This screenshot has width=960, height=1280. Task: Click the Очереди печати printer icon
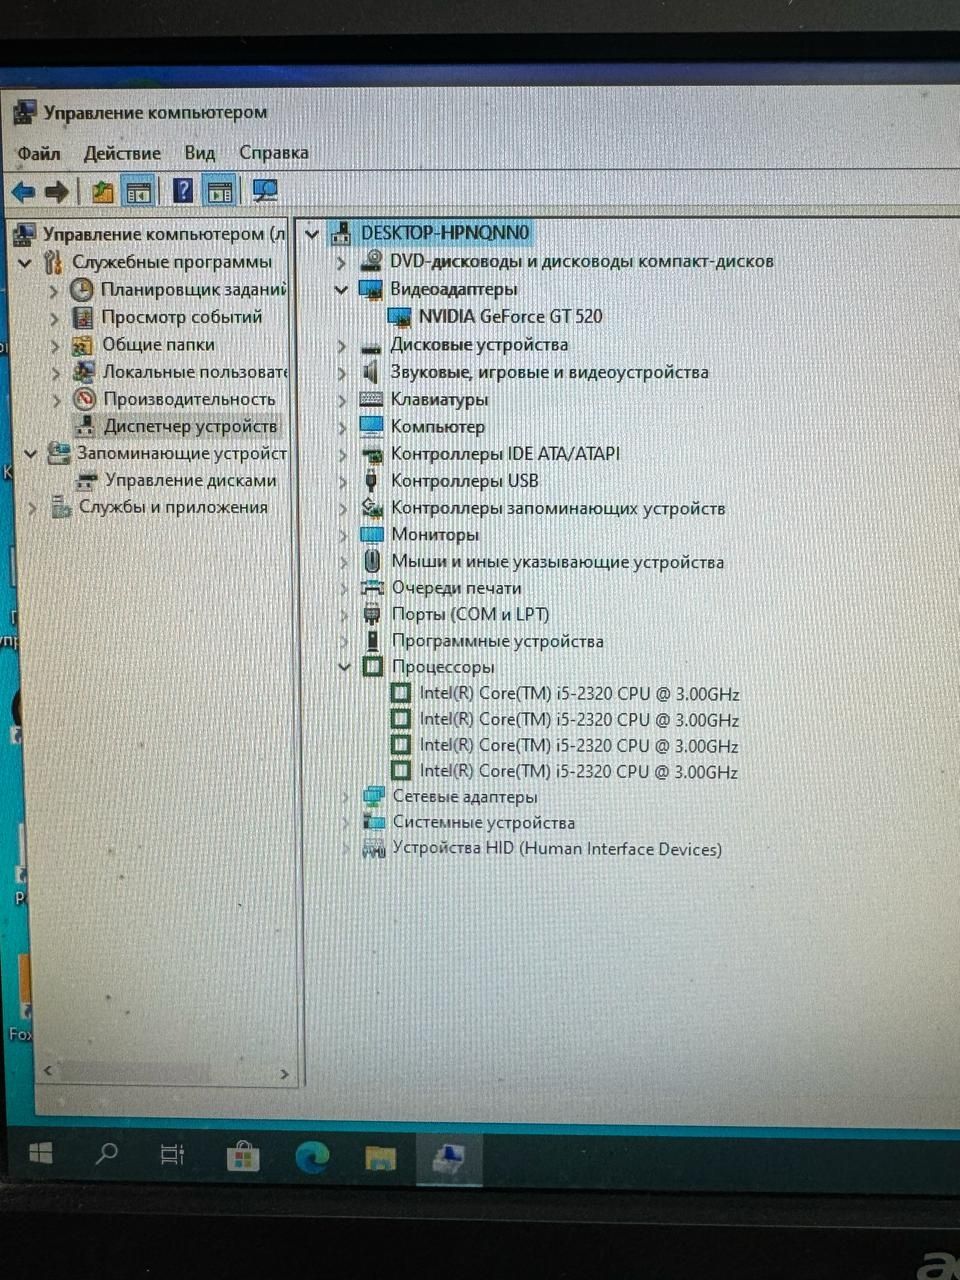point(372,588)
